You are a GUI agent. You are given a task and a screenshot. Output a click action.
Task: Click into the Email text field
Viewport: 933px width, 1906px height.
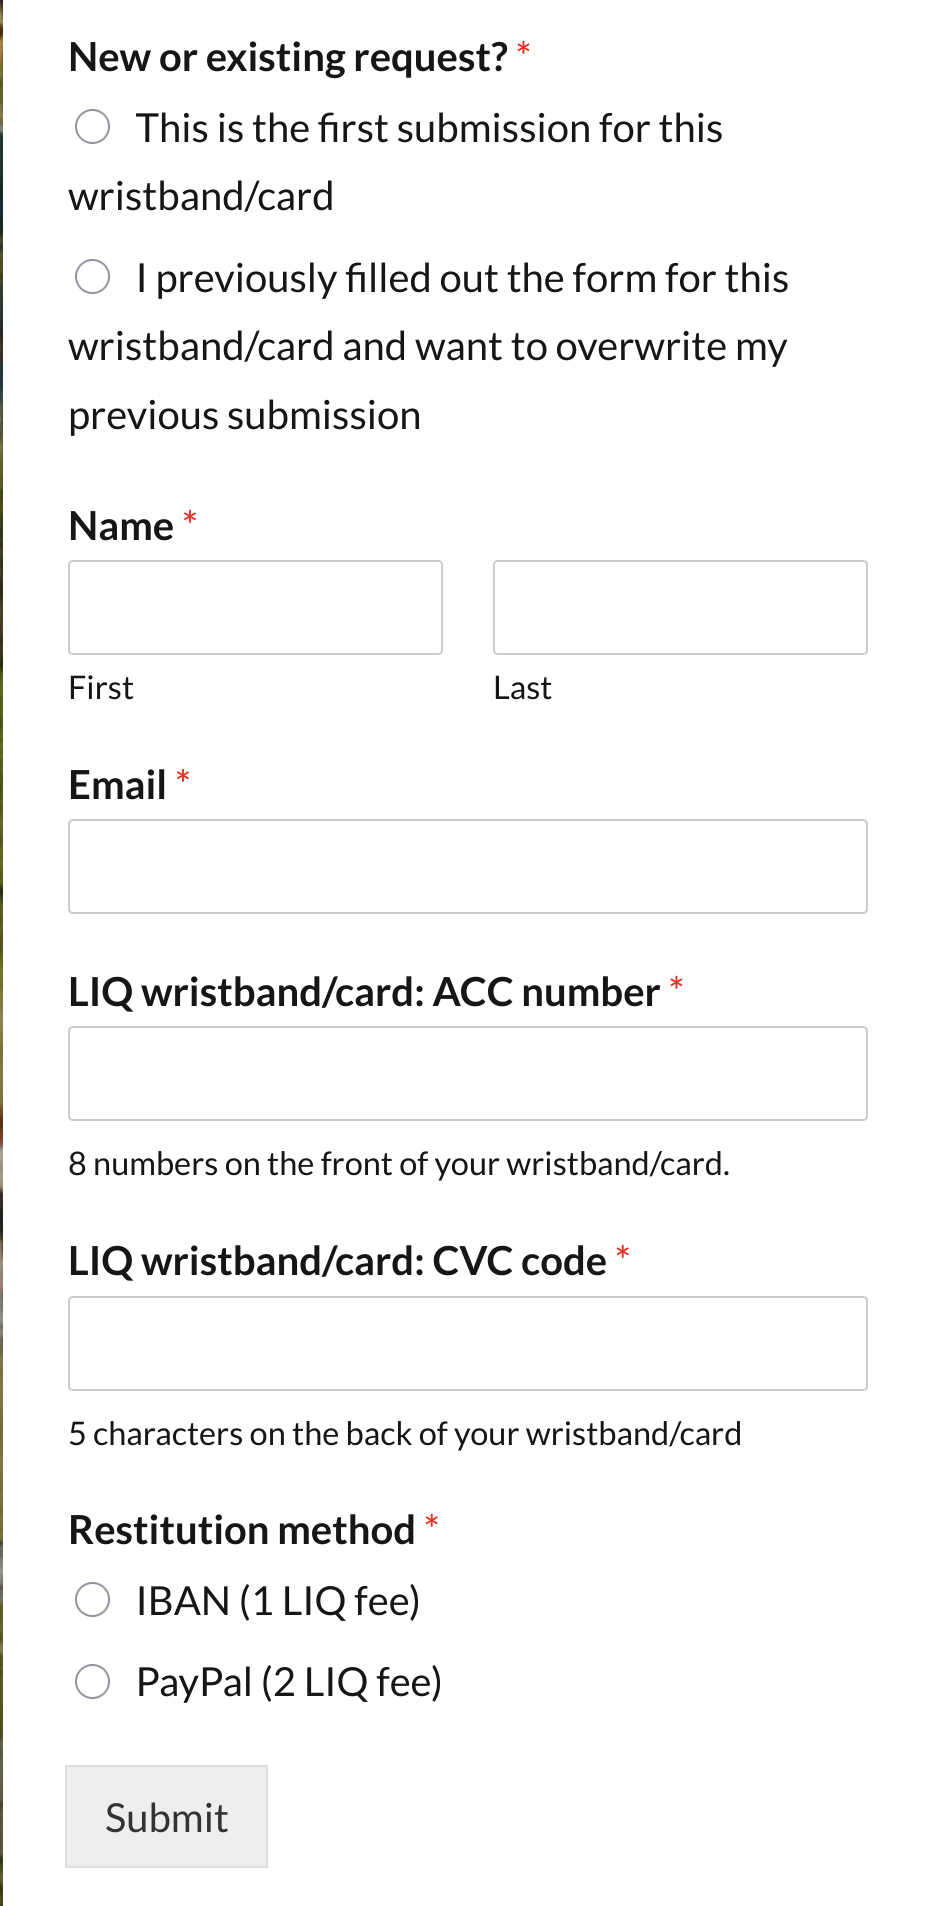[x=467, y=866]
